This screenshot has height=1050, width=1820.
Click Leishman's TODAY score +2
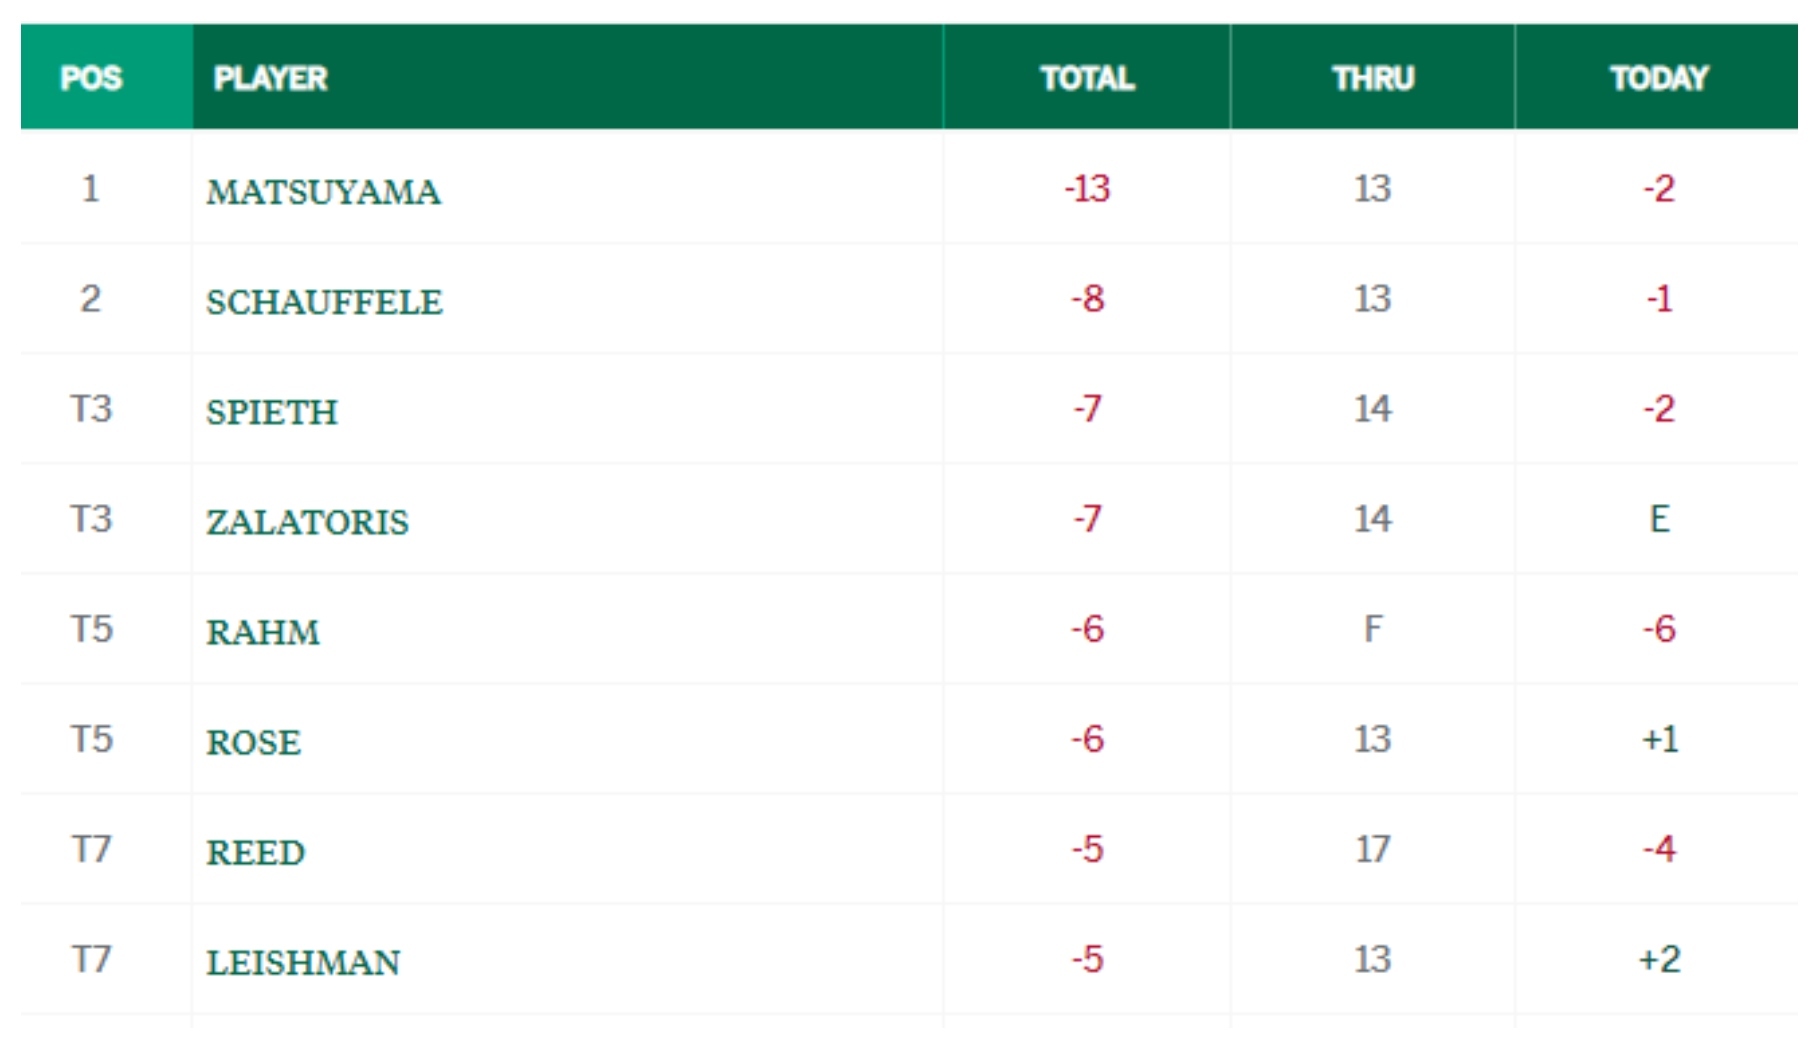click(1659, 959)
